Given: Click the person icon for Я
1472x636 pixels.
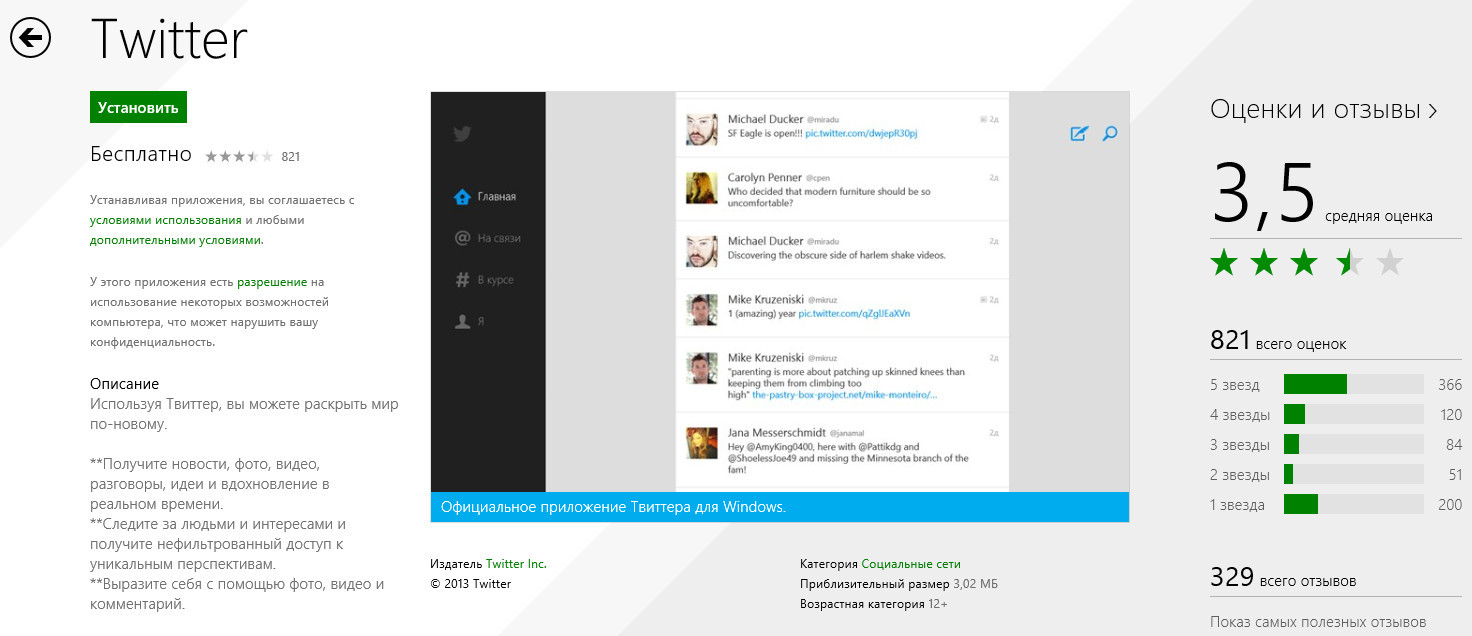Looking at the screenshot, I should coord(462,322).
